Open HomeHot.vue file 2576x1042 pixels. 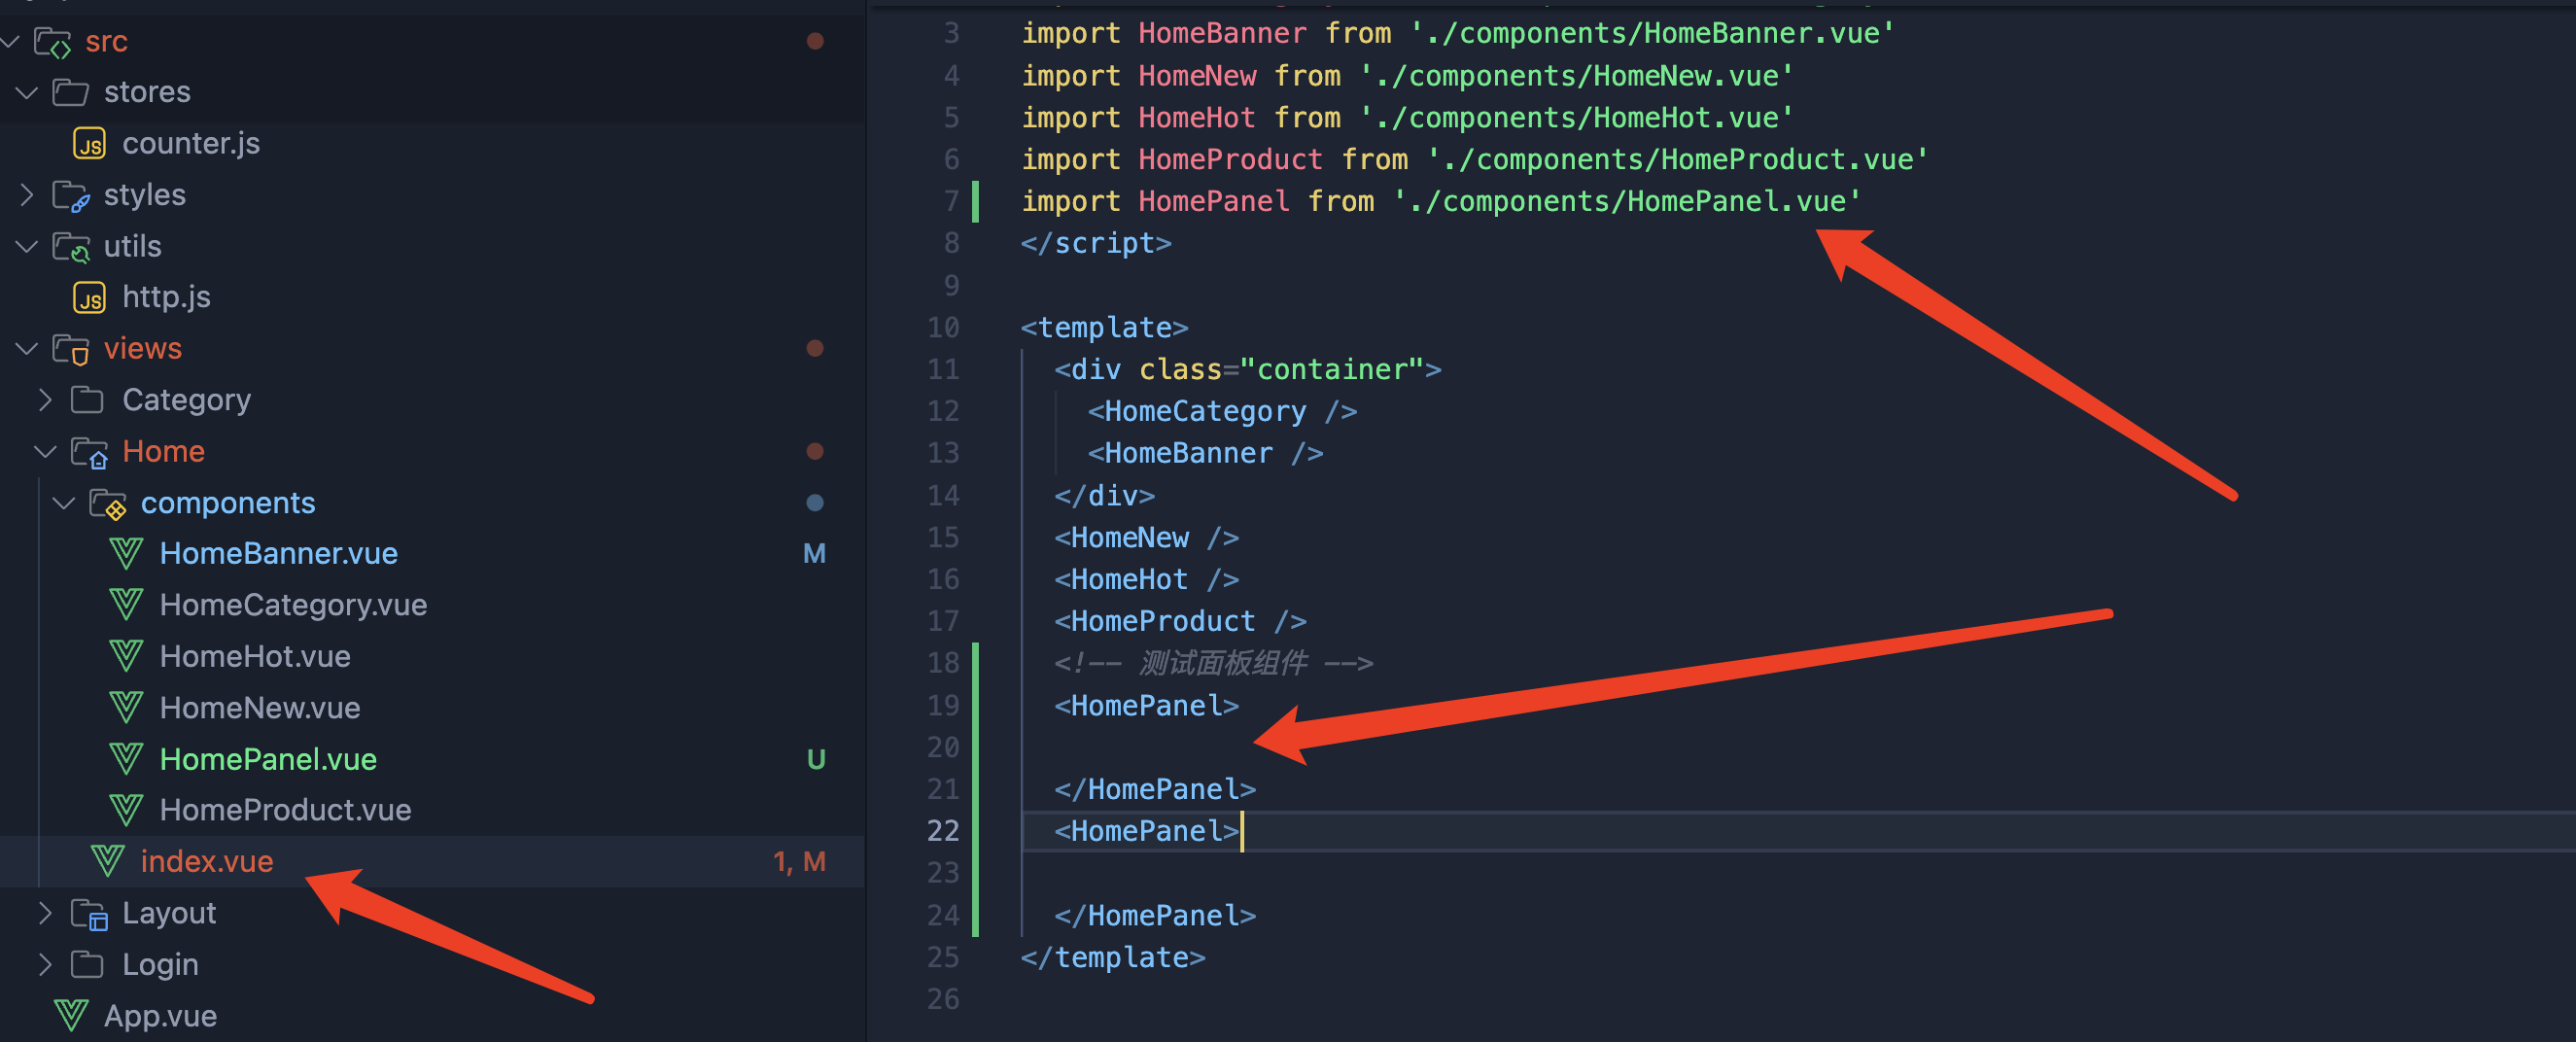pyautogui.click(x=255, y=656)
